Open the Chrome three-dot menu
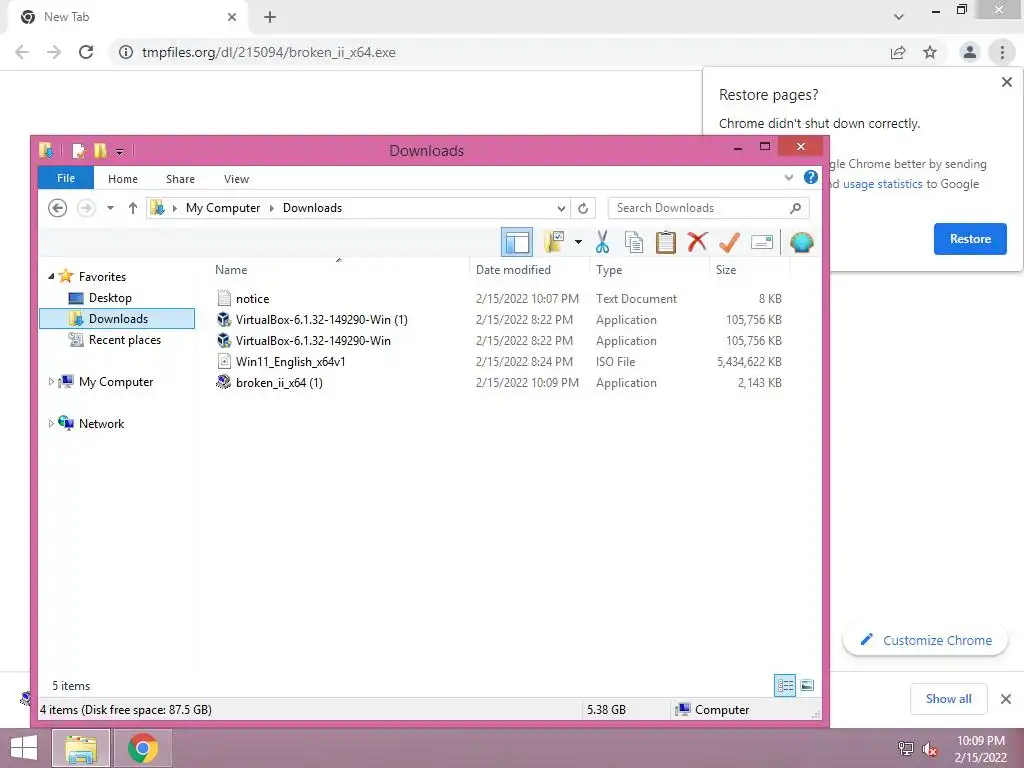Viewport: 1024px width, 768px height. pos(1002,52)
